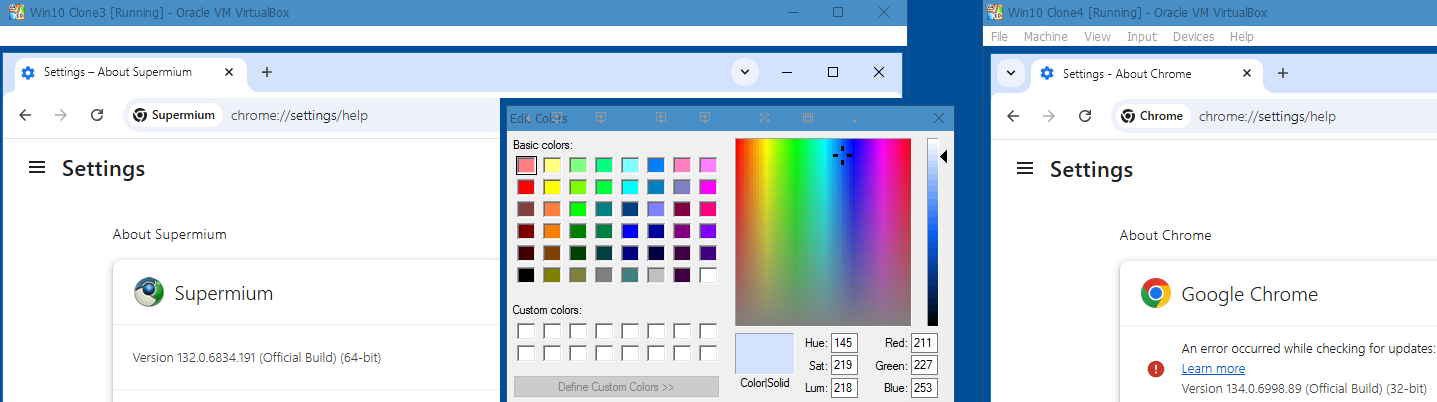This screenshot has height=402, width=1437.
Task: Click the Lum value field
Action: click(844, 387)
